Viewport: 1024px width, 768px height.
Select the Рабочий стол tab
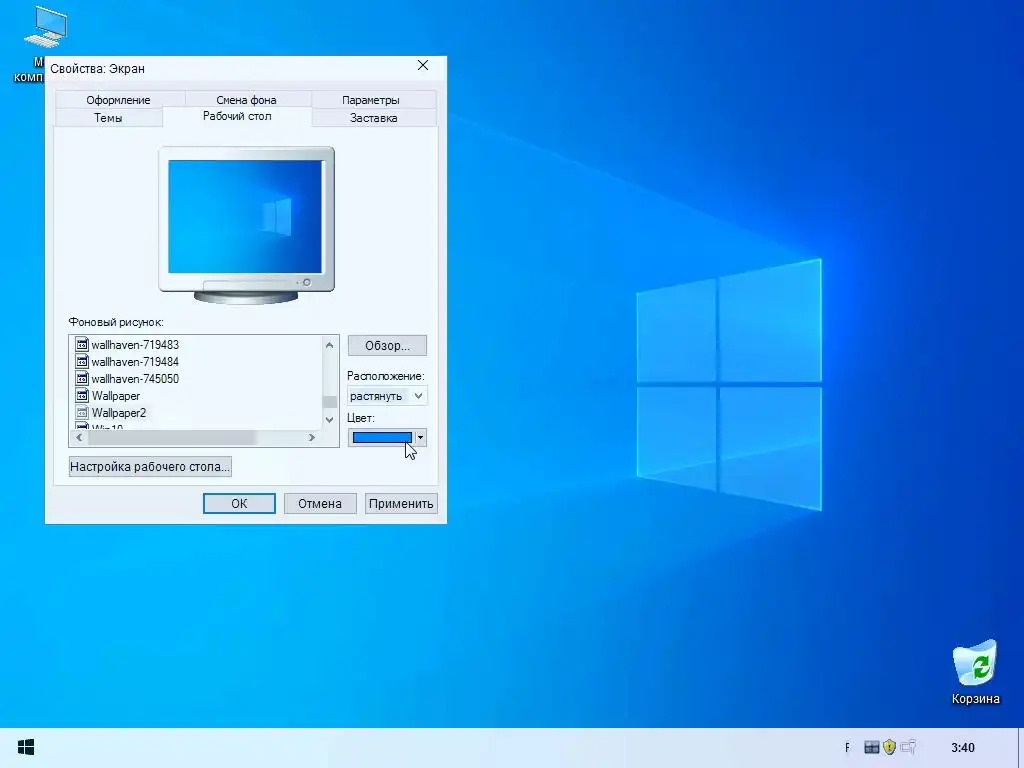(237, 116)
